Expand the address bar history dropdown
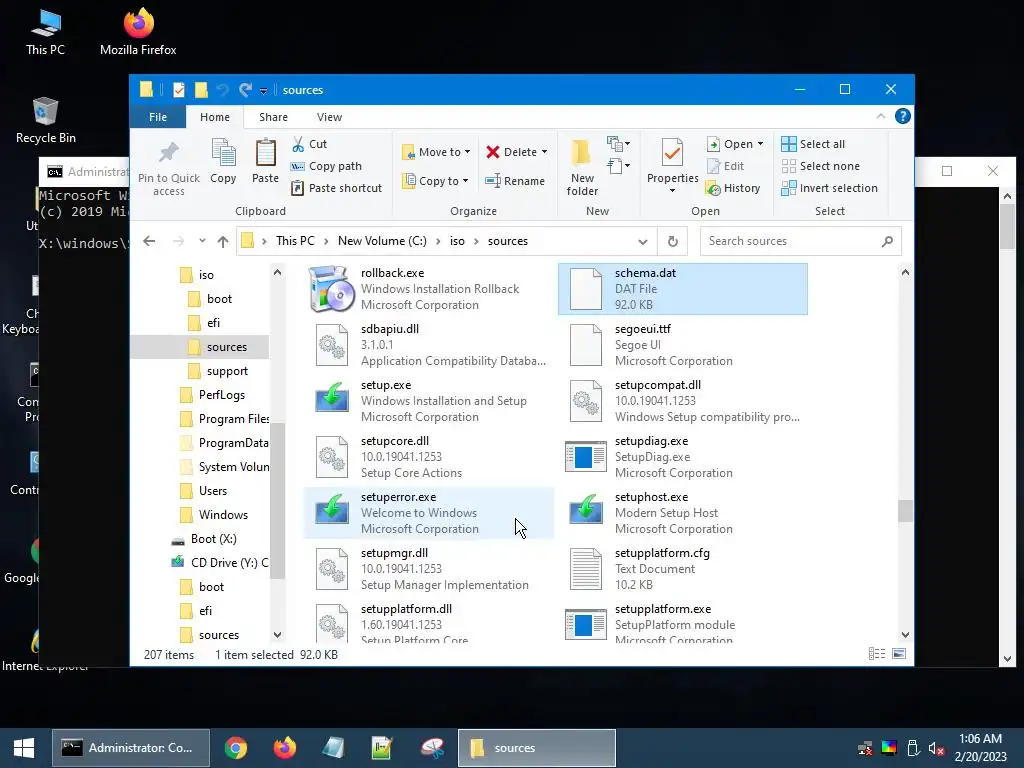Viewport: 1024px width, 768px height. tap(643, 242)
